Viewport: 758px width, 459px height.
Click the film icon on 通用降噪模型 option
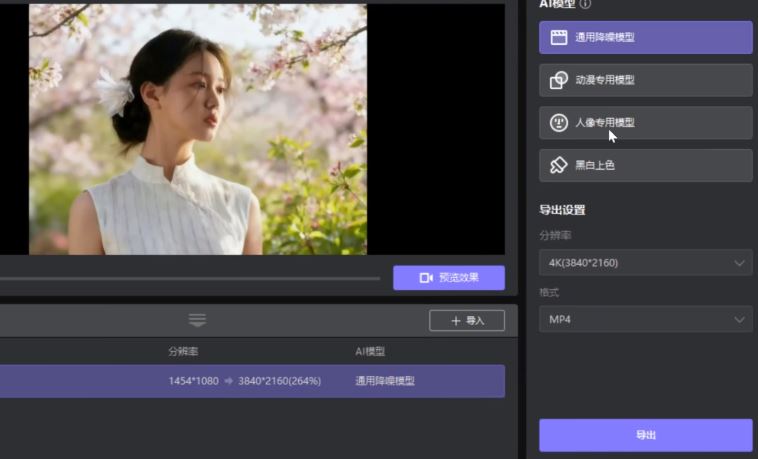[559, 37]
